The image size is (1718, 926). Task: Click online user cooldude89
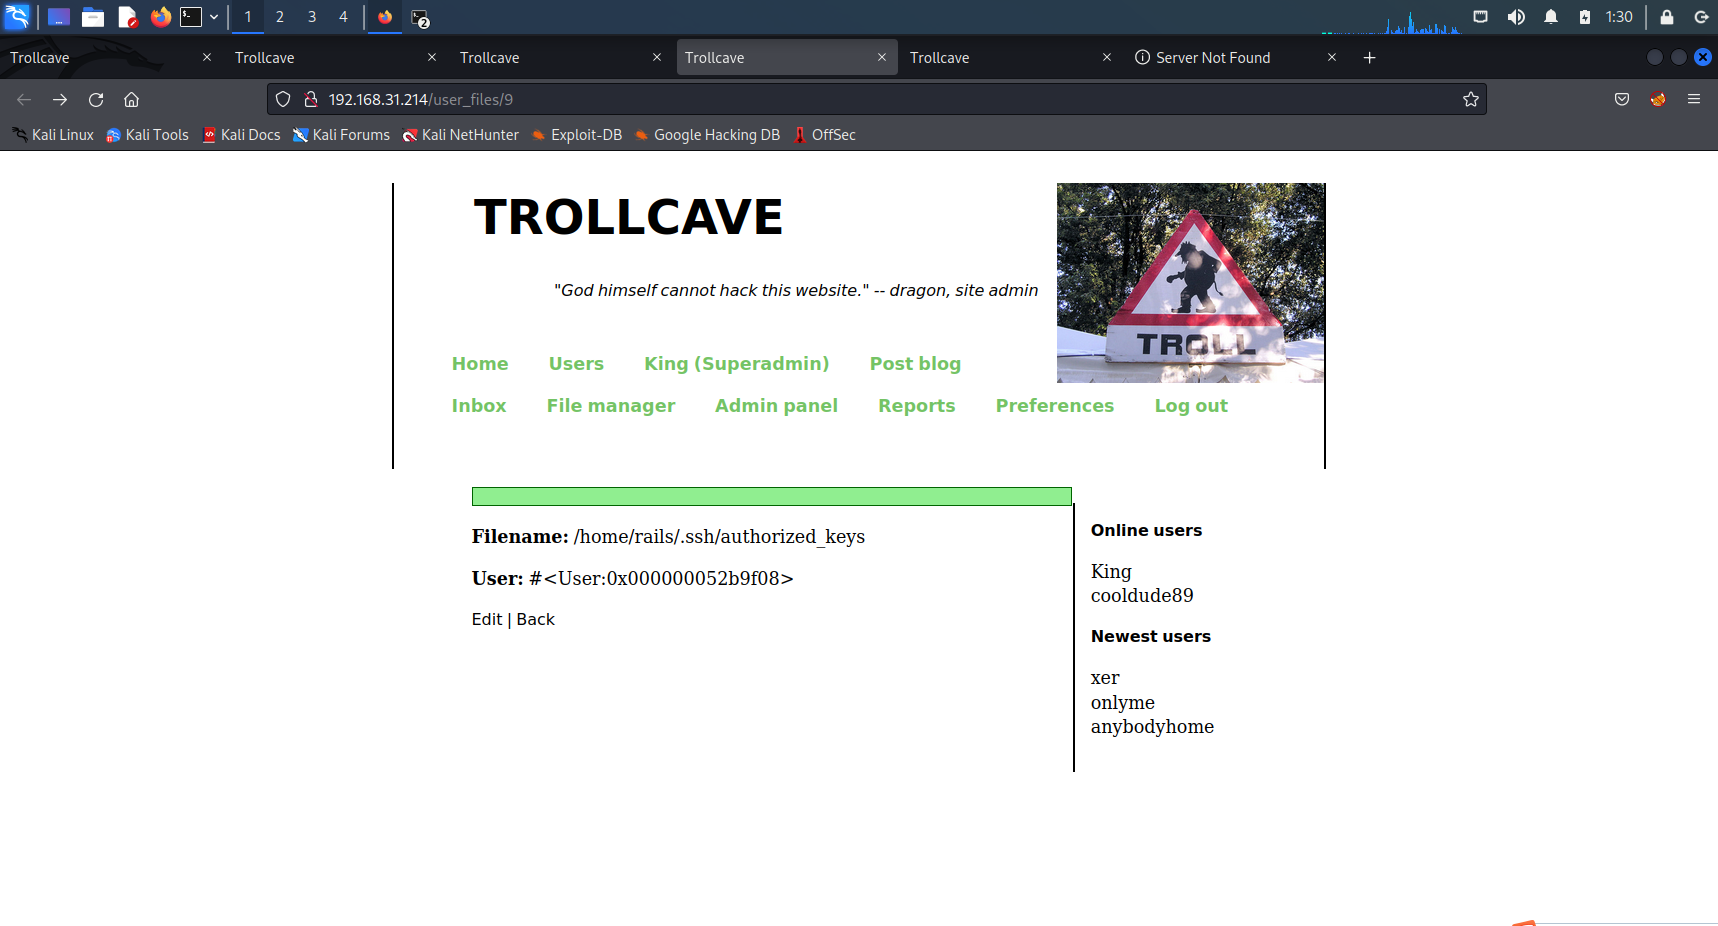pos(1142,596)
